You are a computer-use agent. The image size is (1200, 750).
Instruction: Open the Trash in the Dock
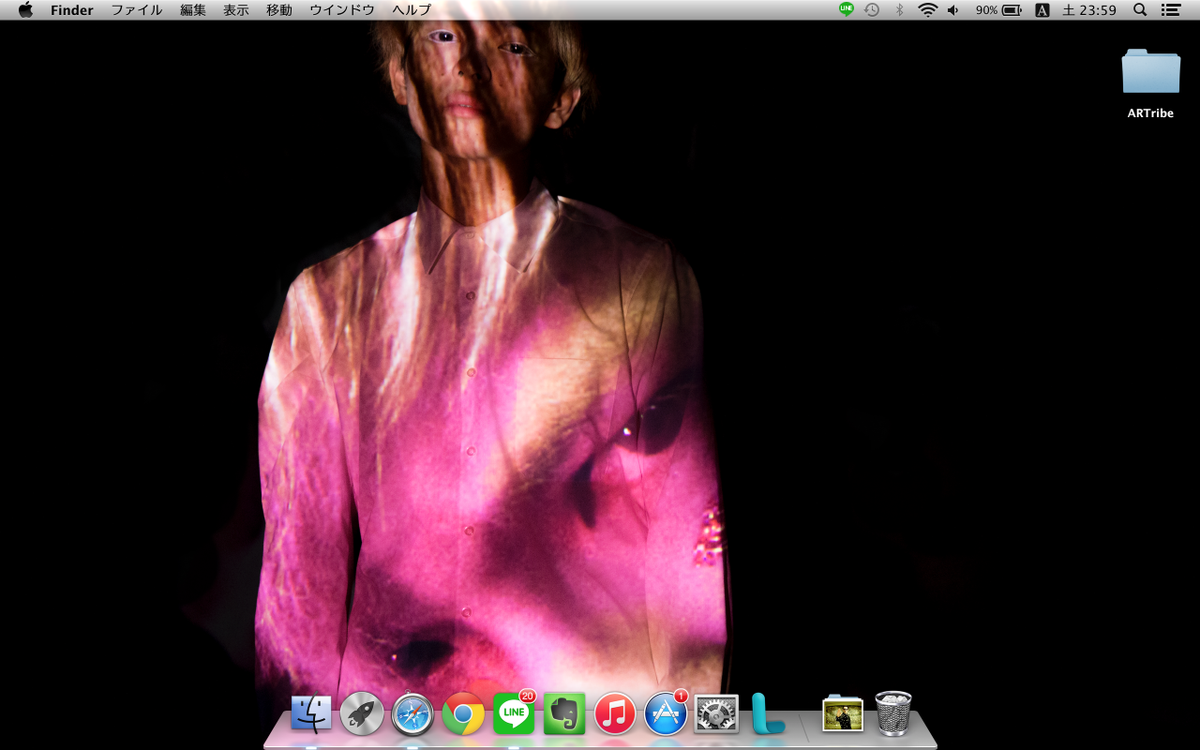tap(893, 713)
